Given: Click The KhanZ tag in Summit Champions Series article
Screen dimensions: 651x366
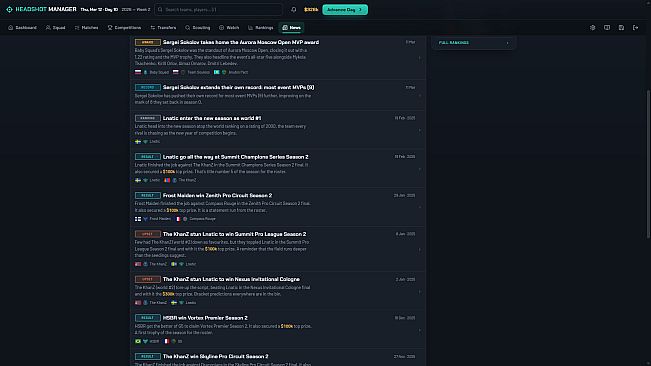Looking at the screenshot, I should 187,180.
